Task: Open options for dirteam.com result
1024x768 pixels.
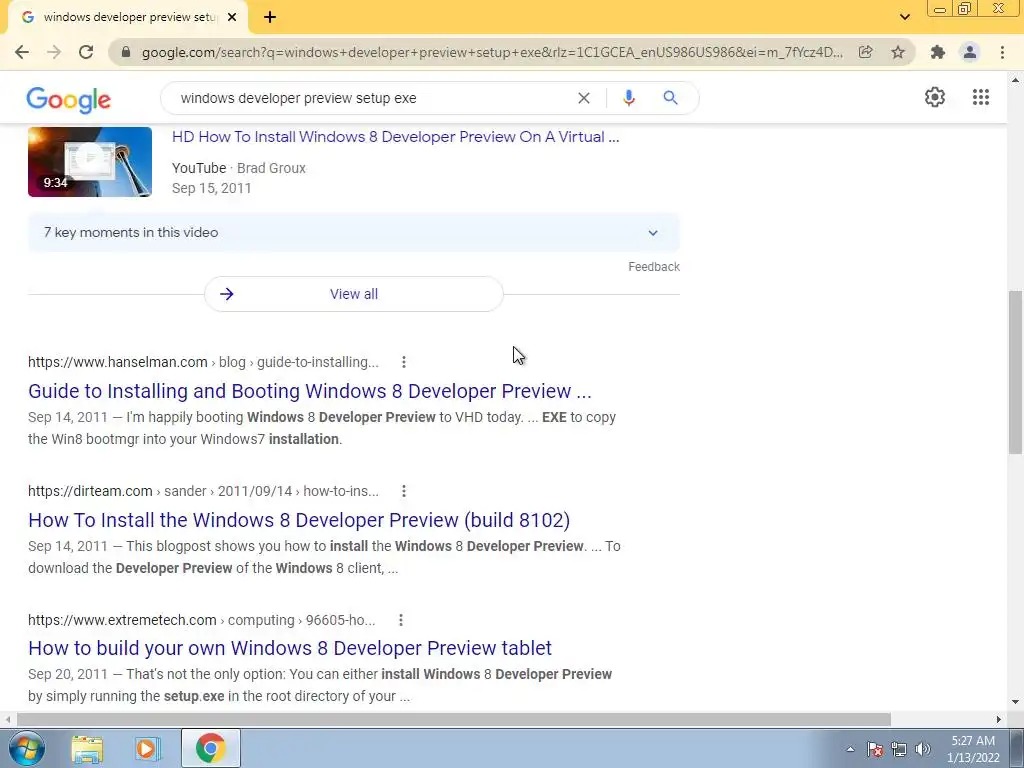Action: pyautogui.click(x=404, y=491)
